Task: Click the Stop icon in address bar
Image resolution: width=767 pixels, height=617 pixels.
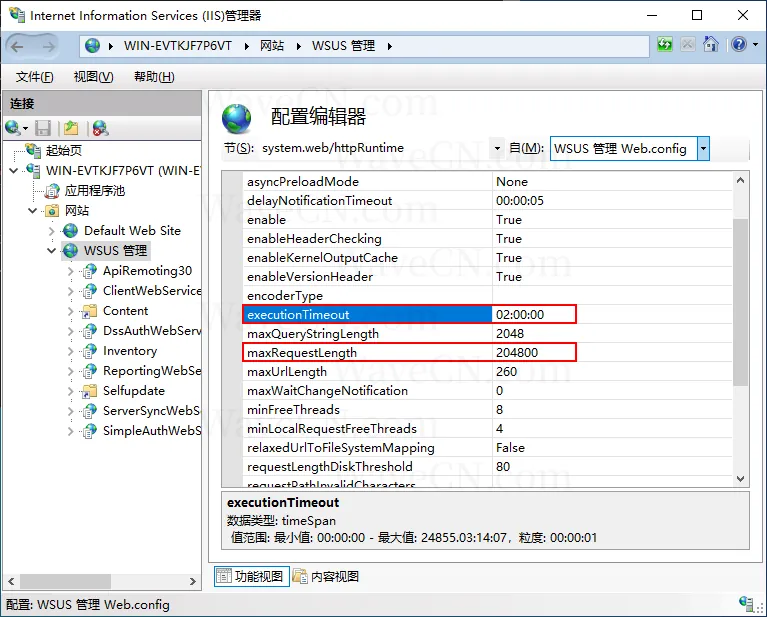Action: tap(687, 45)
